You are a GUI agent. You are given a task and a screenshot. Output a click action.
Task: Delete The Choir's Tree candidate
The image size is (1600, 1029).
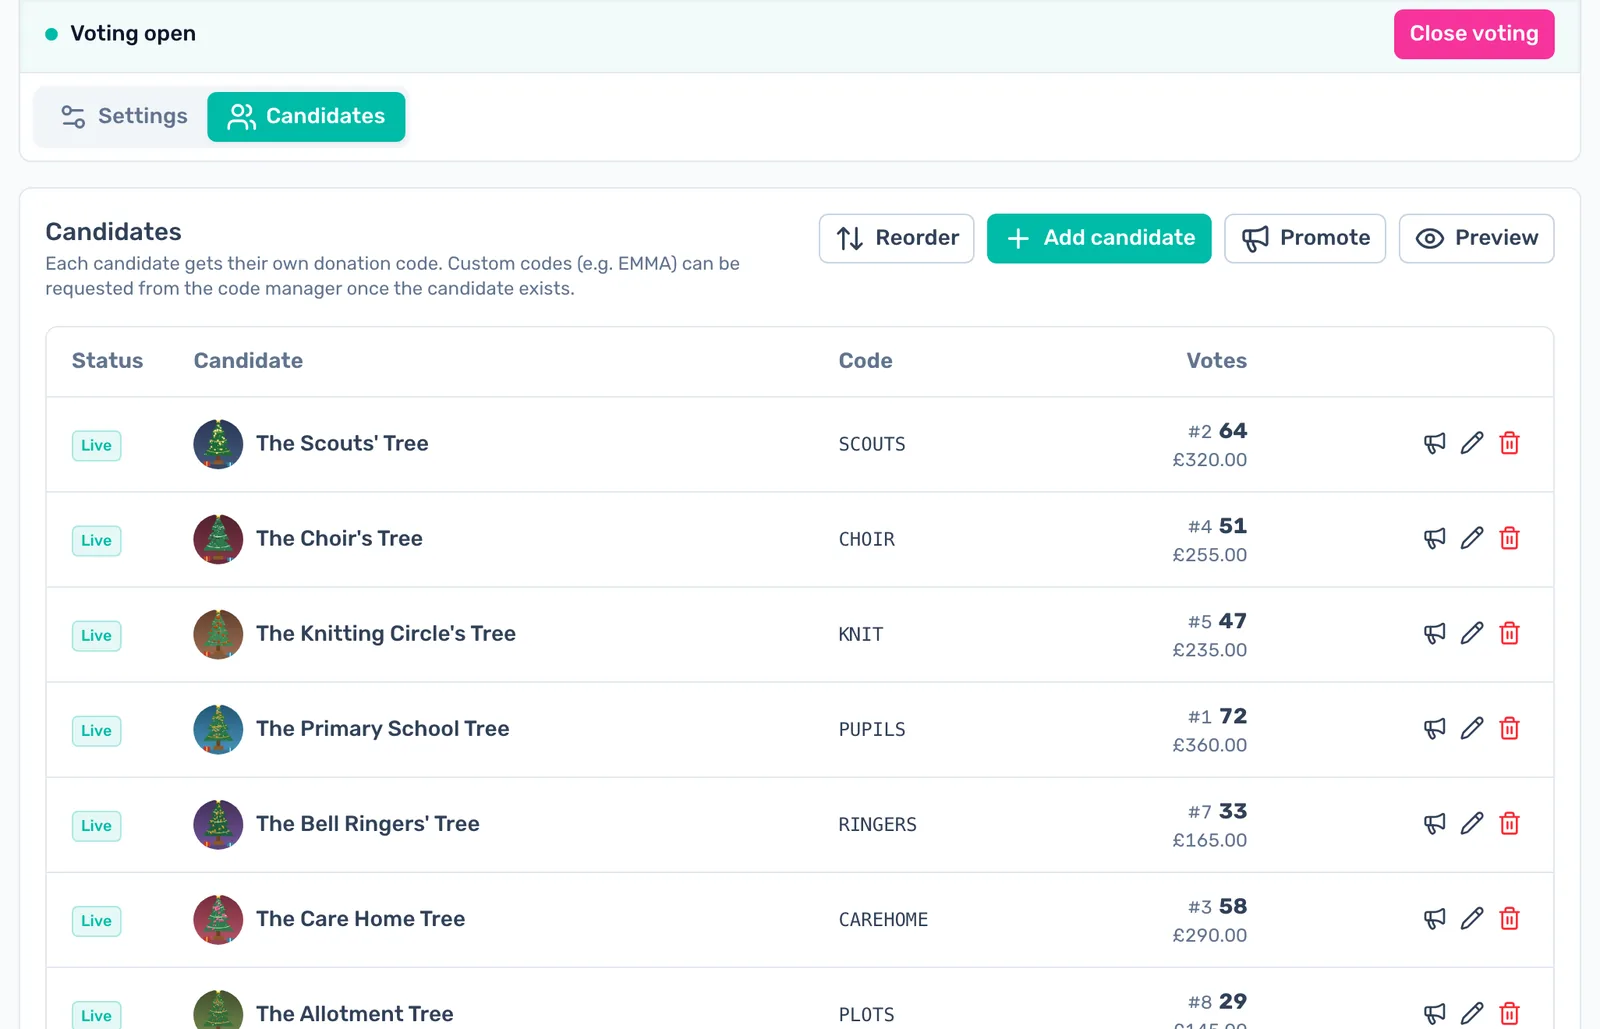click(x=1510, y=538)
